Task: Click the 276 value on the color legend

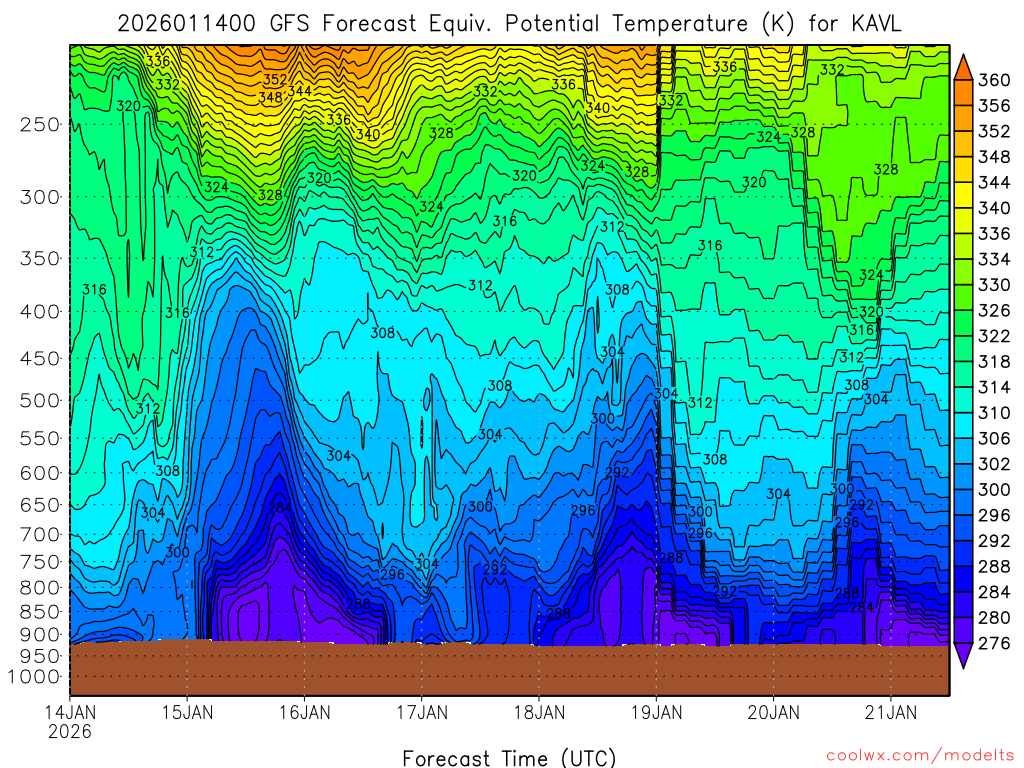Action: pos(994,643)
